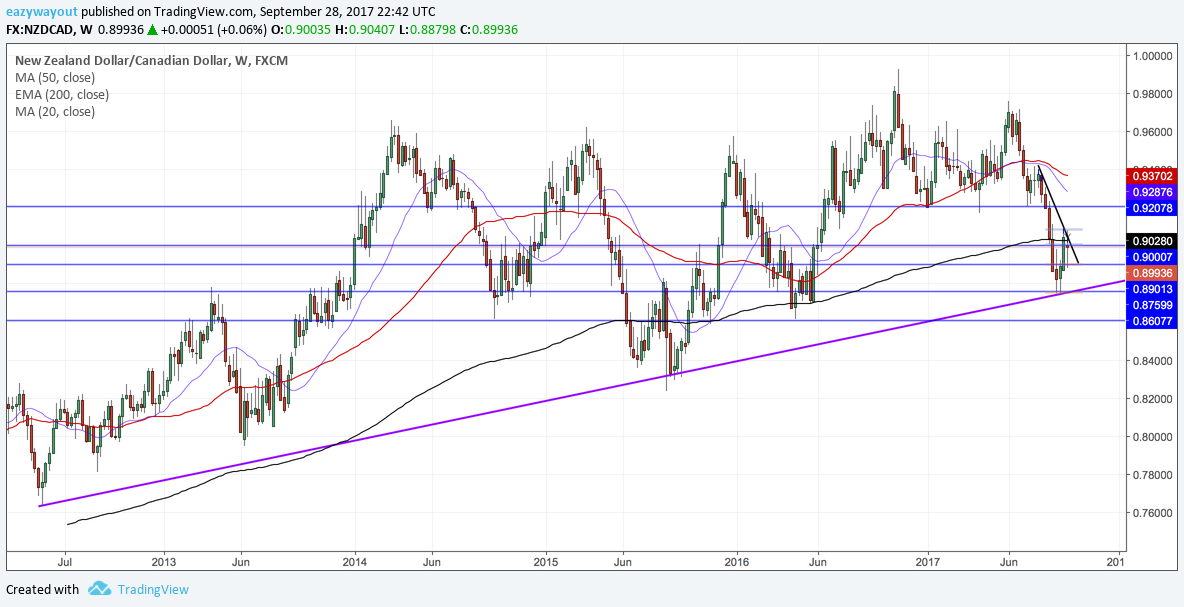Click the 0.76000 price axis value
The height and width of the screenshot is (607, 1184).
coord(1152,513)
